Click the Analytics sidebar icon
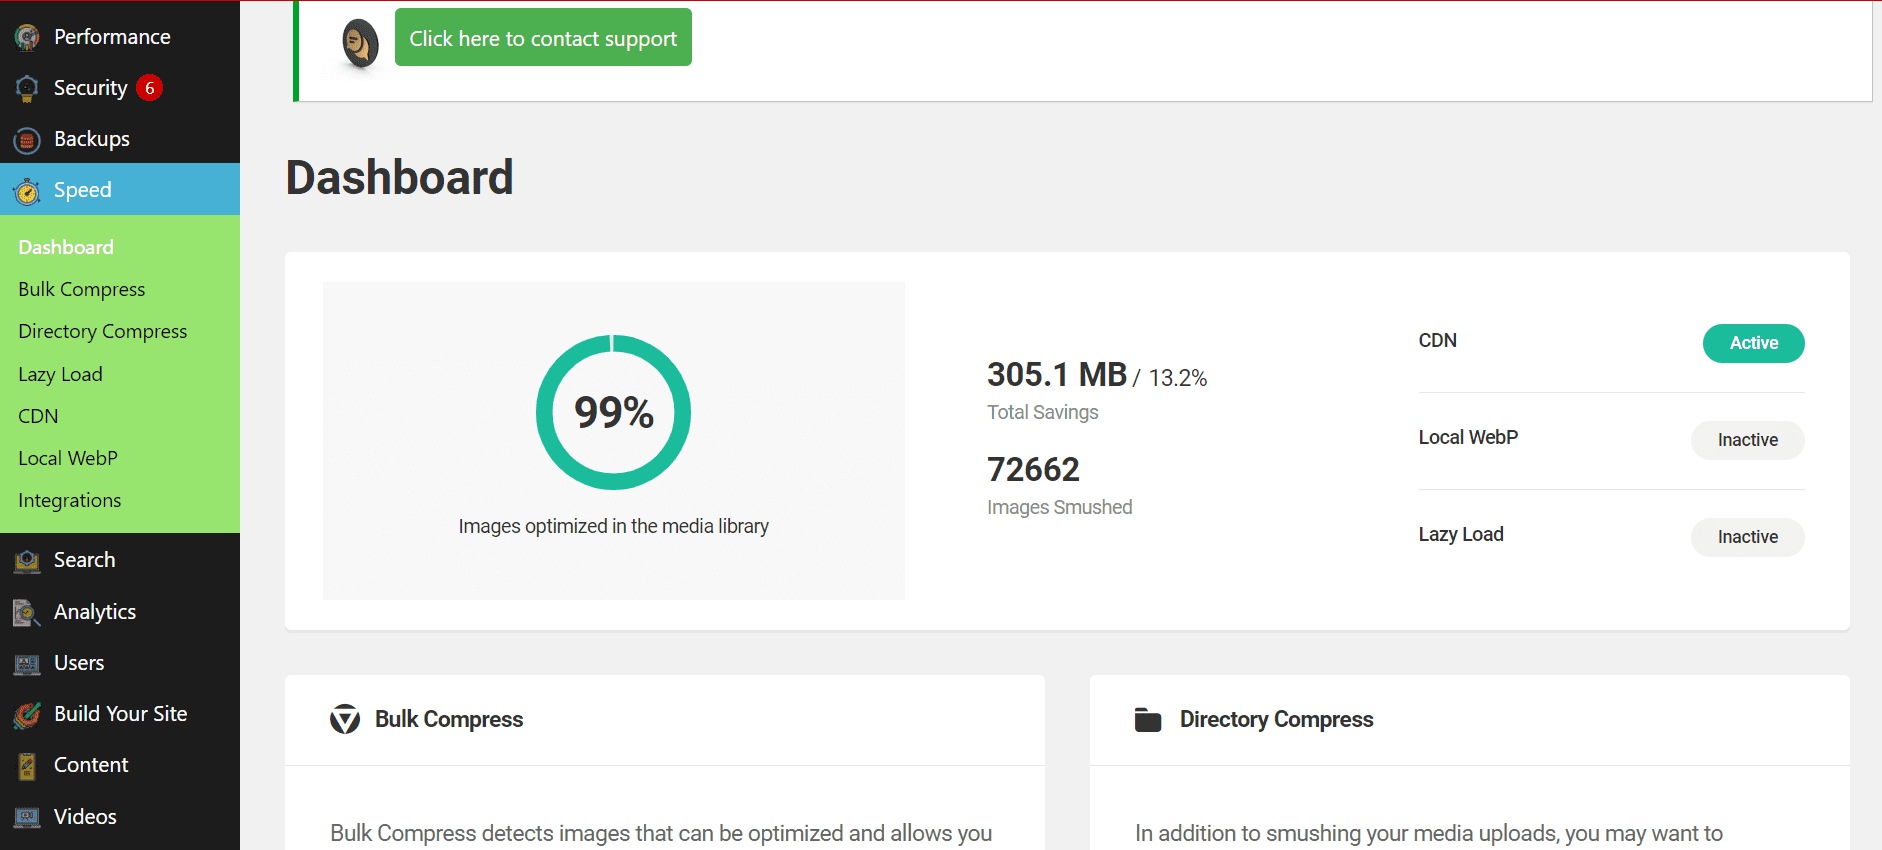 click(x=27, y=613)
